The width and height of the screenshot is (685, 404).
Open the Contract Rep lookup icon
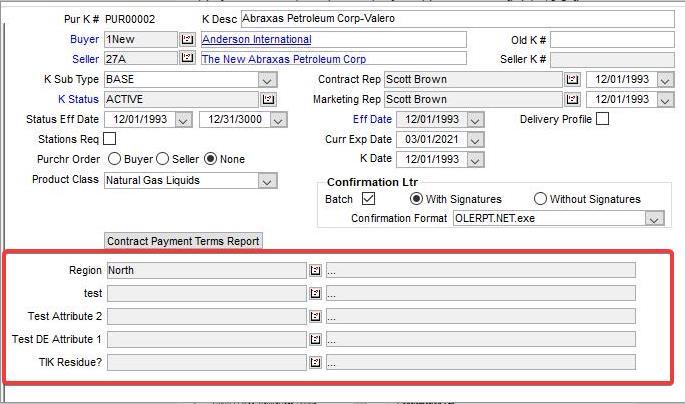[572, 80]
